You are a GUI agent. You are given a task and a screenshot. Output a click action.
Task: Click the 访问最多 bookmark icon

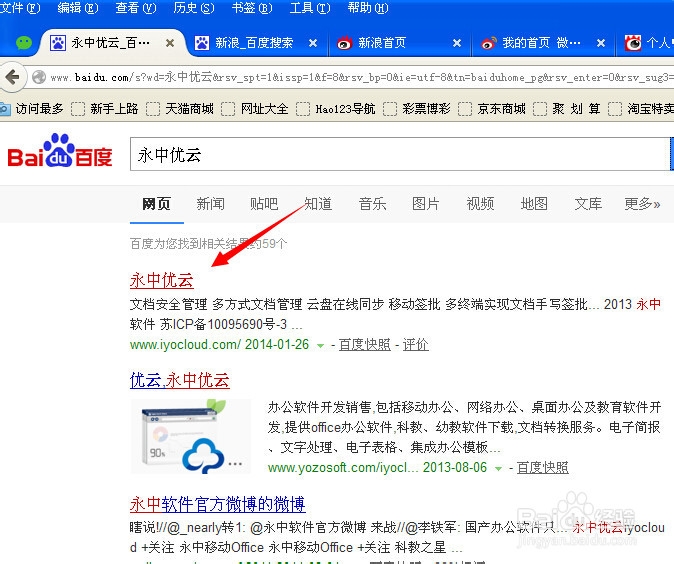coord(5,109)
